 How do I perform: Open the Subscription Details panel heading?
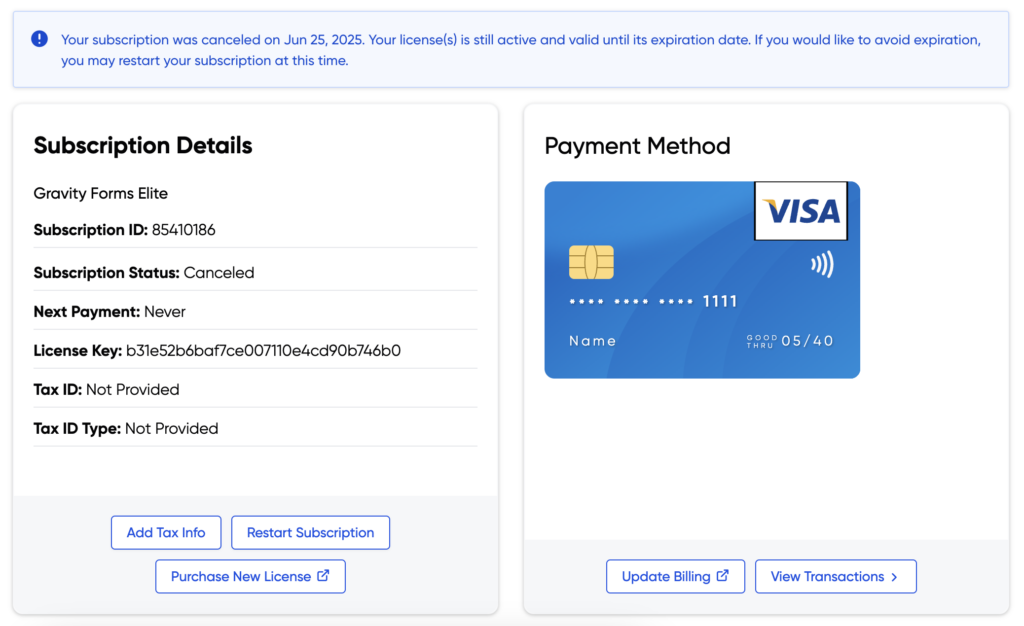(x=142, y=145)
